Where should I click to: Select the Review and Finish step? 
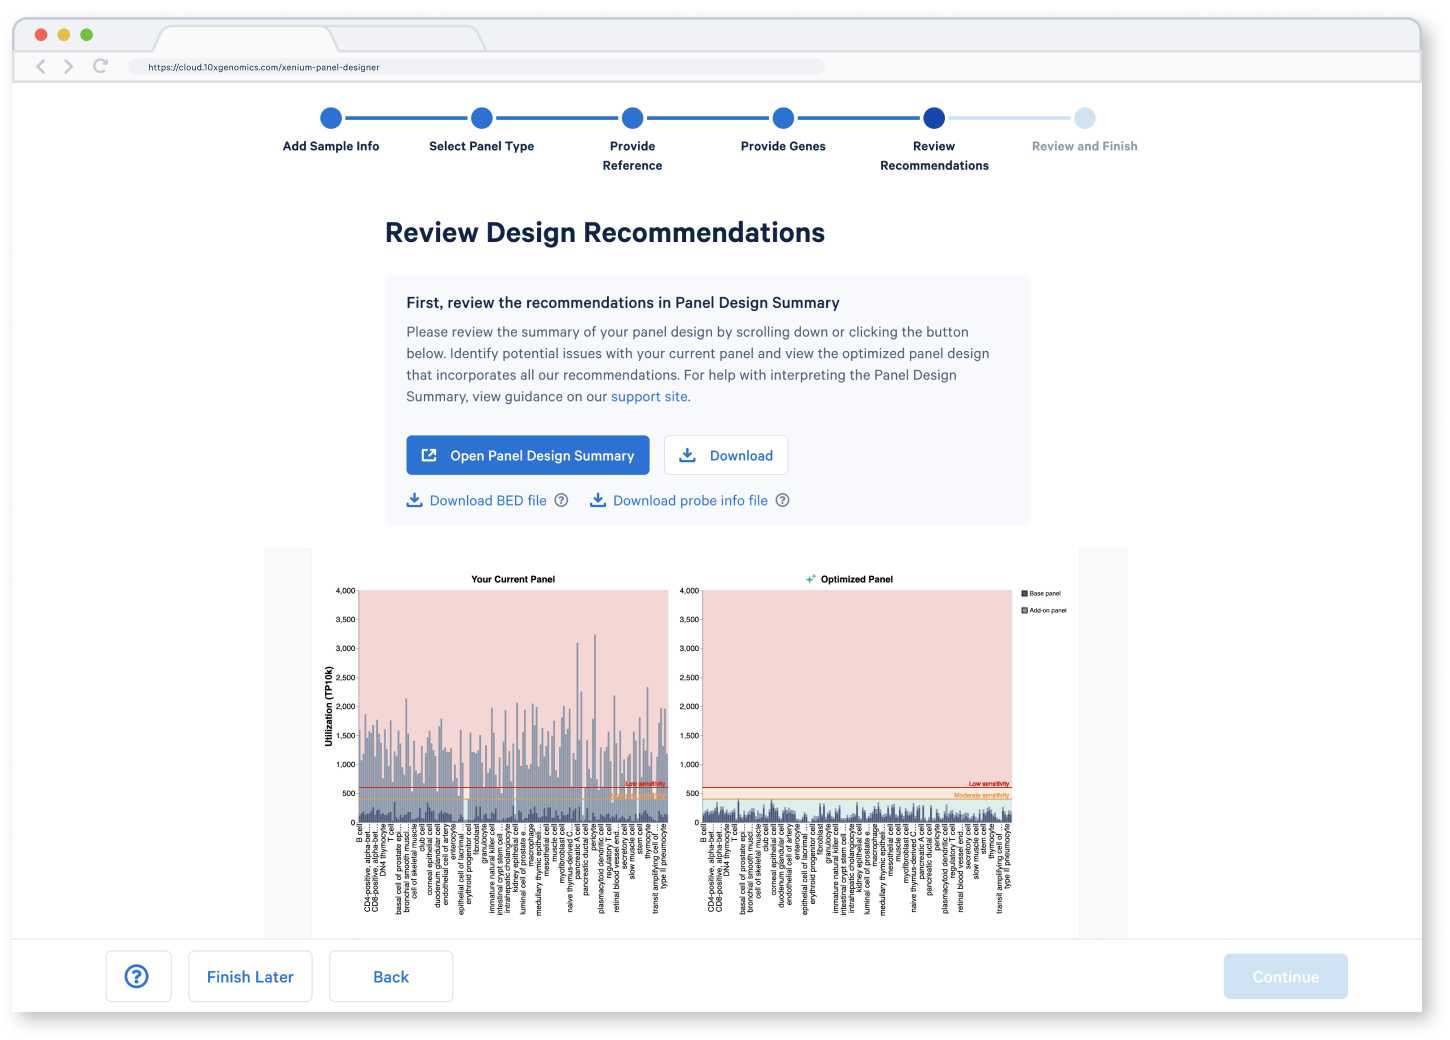click(1084, 118)
